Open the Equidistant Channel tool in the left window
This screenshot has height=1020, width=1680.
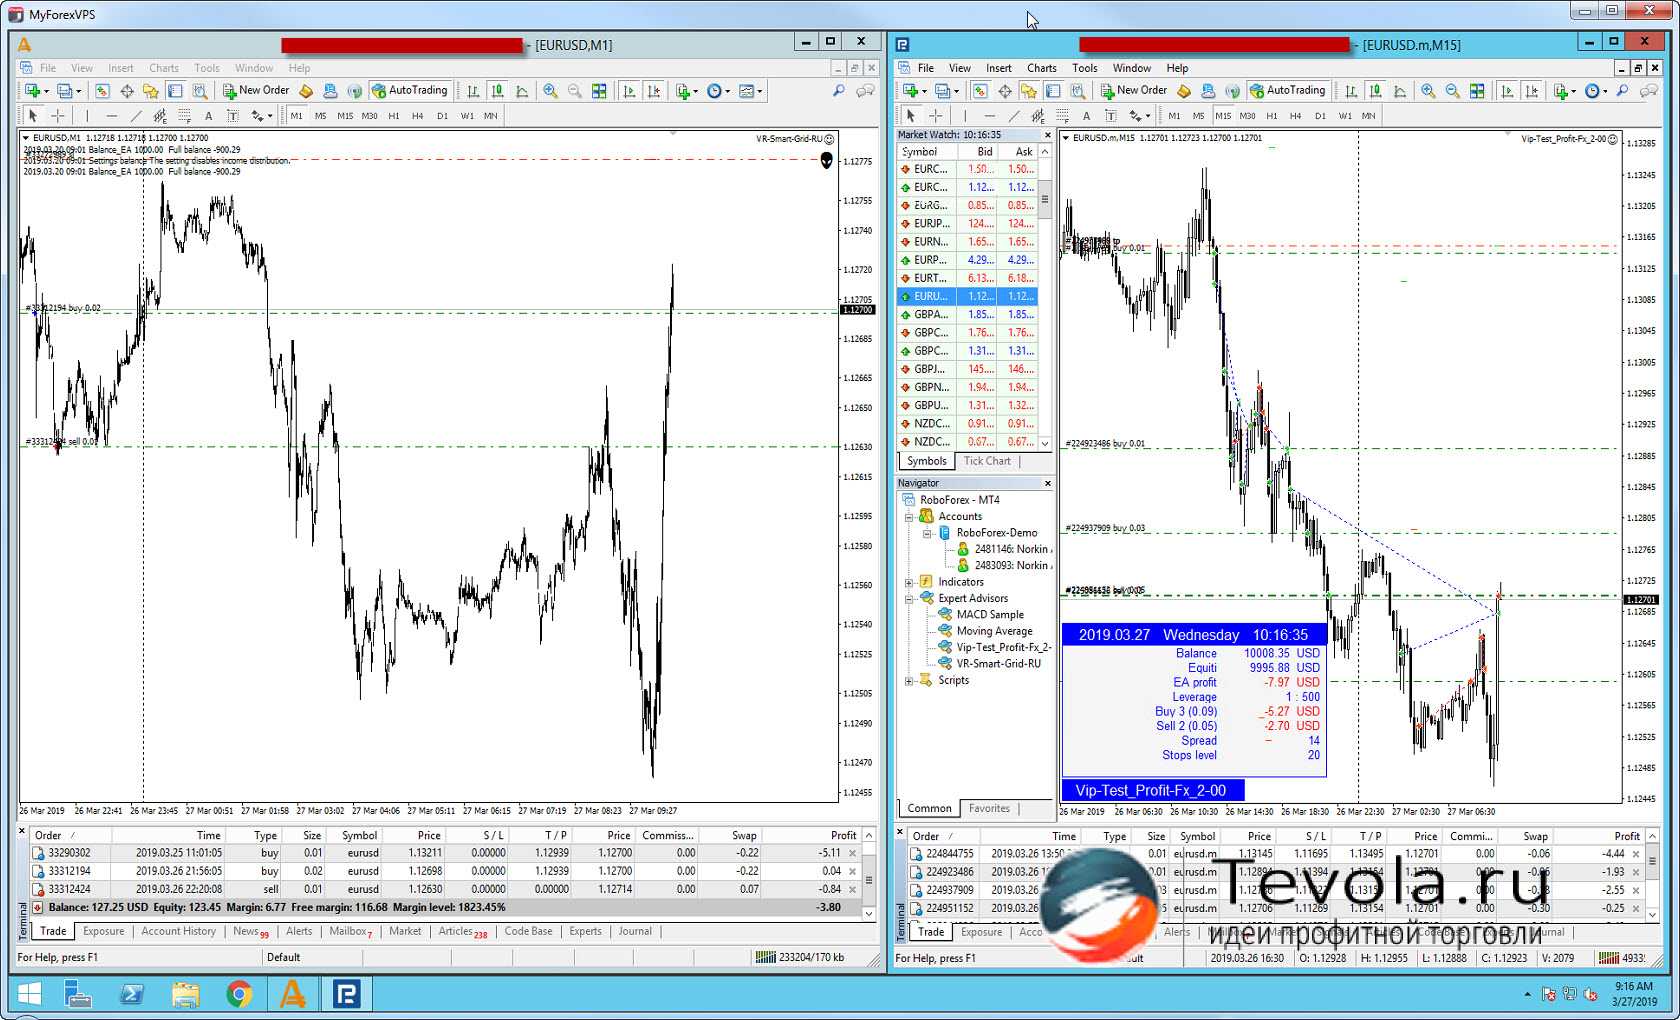160,116
